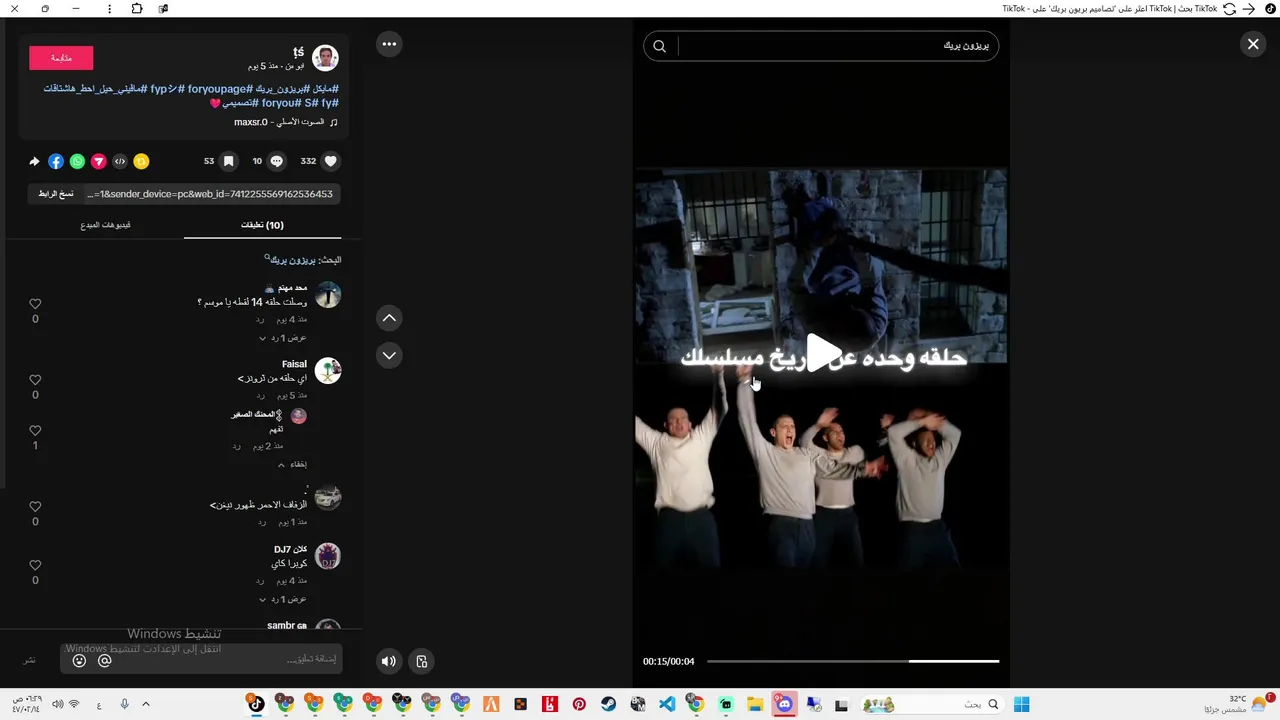Screen dimensions: 1280x720
Task: Show hidden system tray icons chevron
Action: tap(146, 705)
